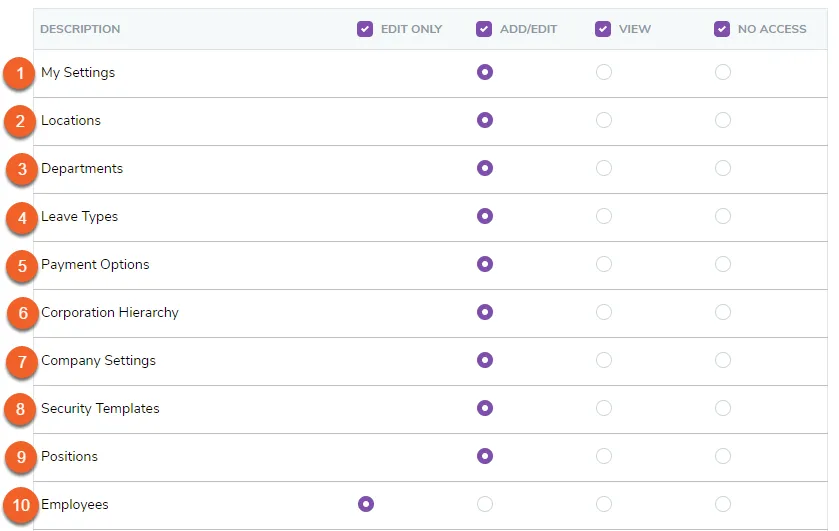This screenshot has height=531, width=839.
Task: Select Add/Edit for Corporation Hierarchy
Action: point(485,312)
